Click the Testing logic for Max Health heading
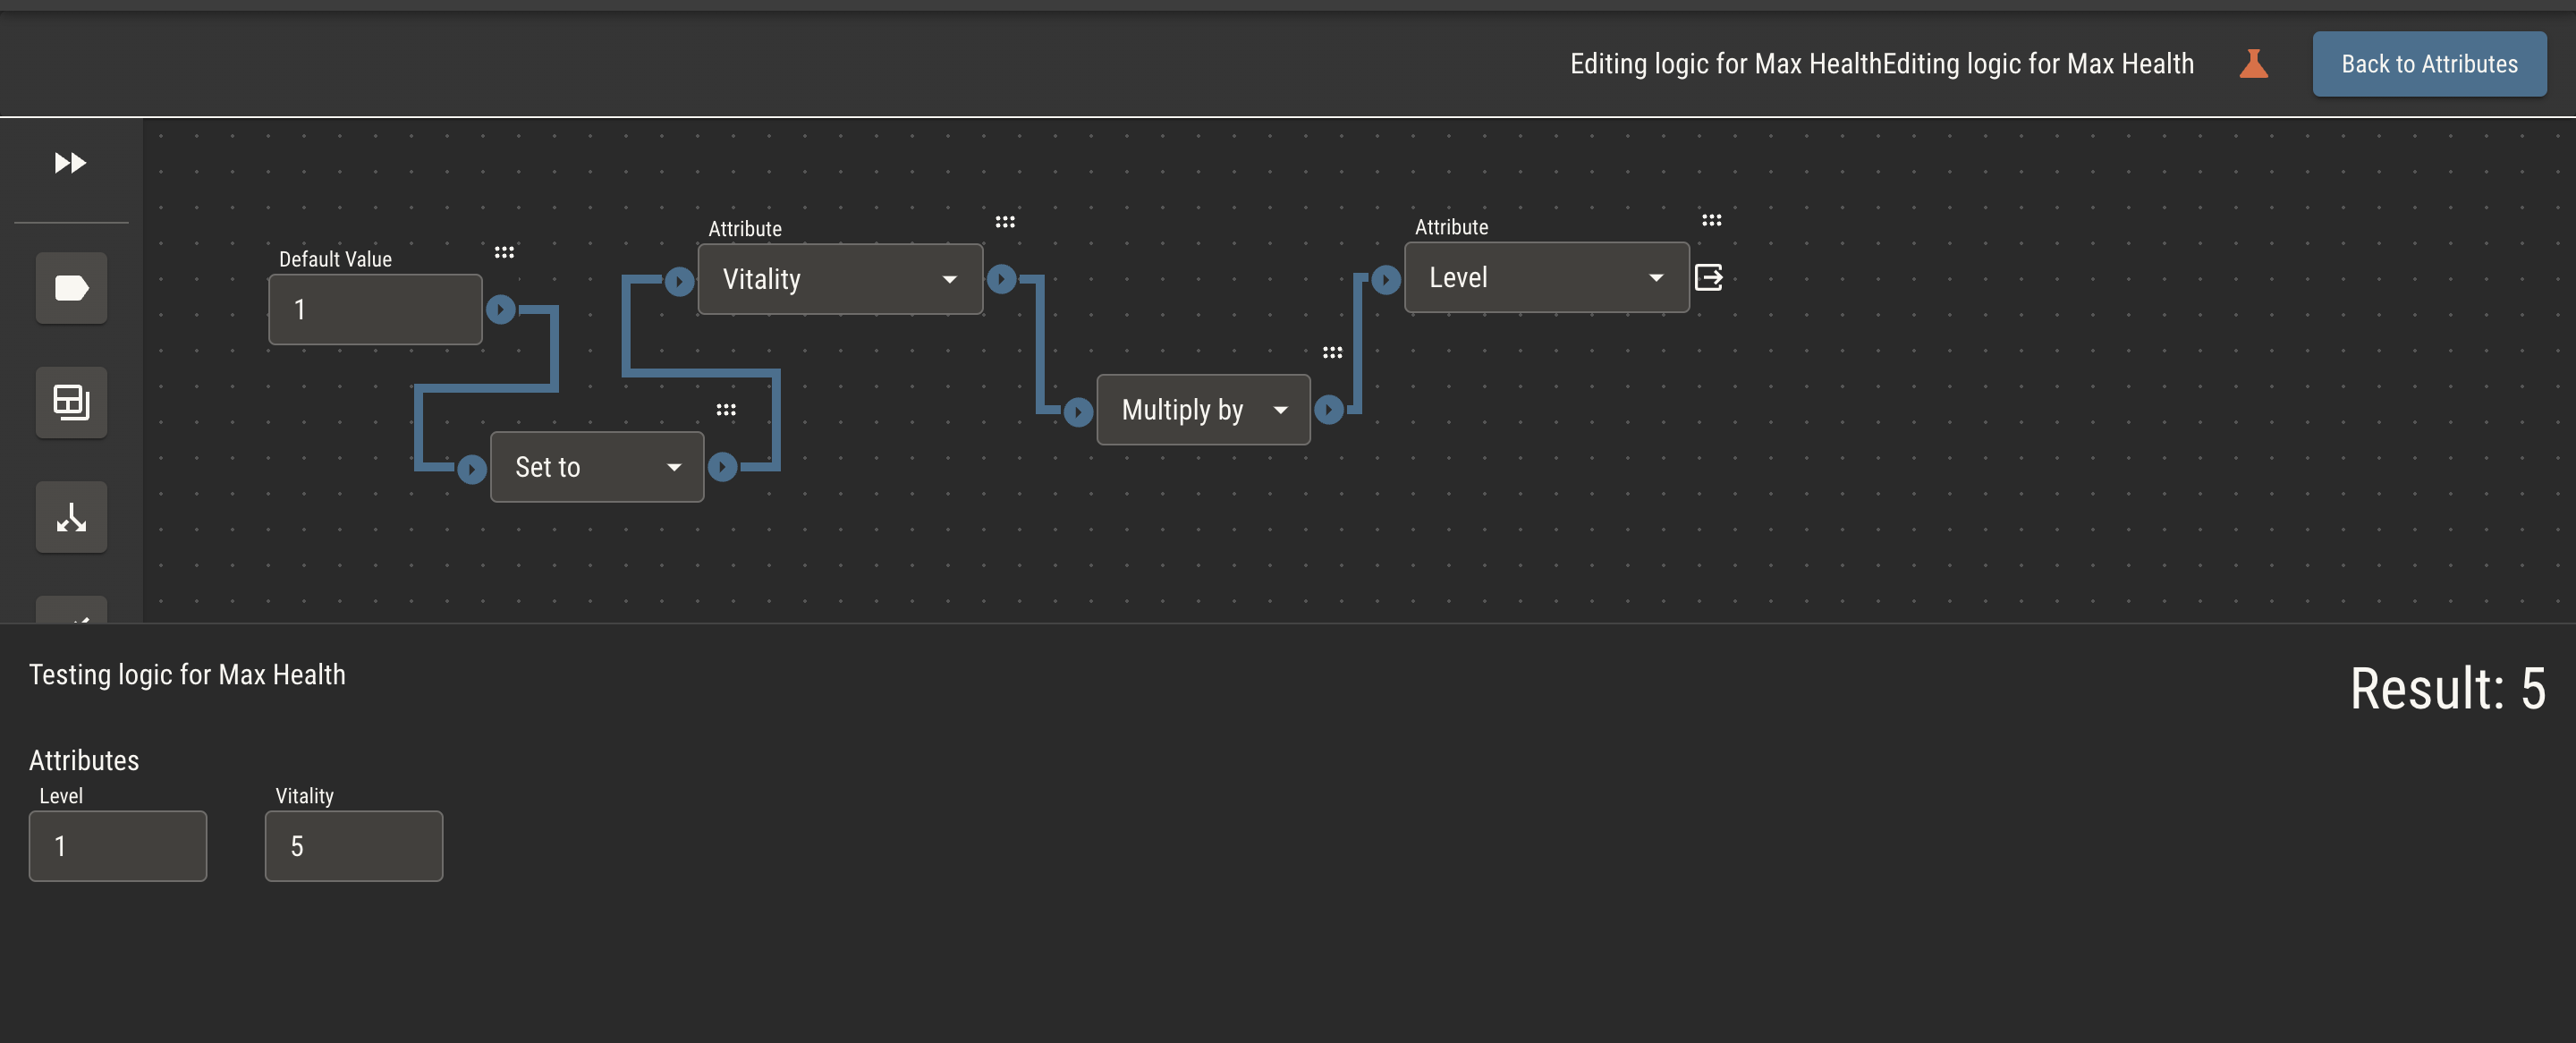 click(x=187, y=674)
